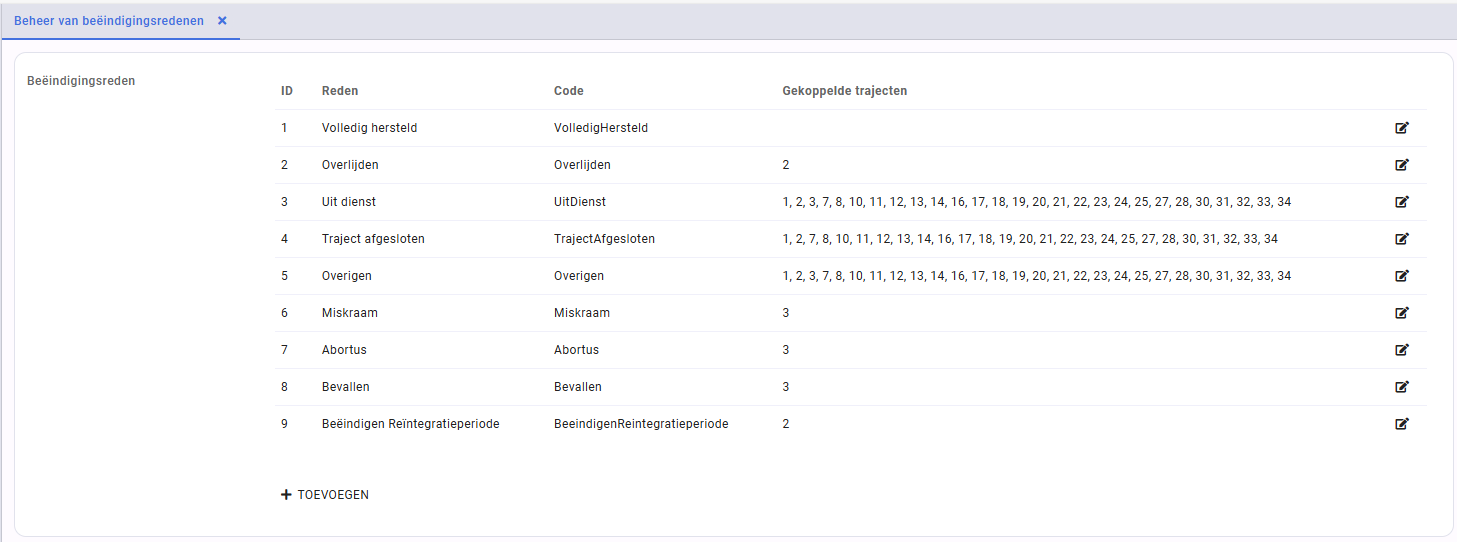Click the plus icon beside TOEVOEGEN

click(286, 495)
